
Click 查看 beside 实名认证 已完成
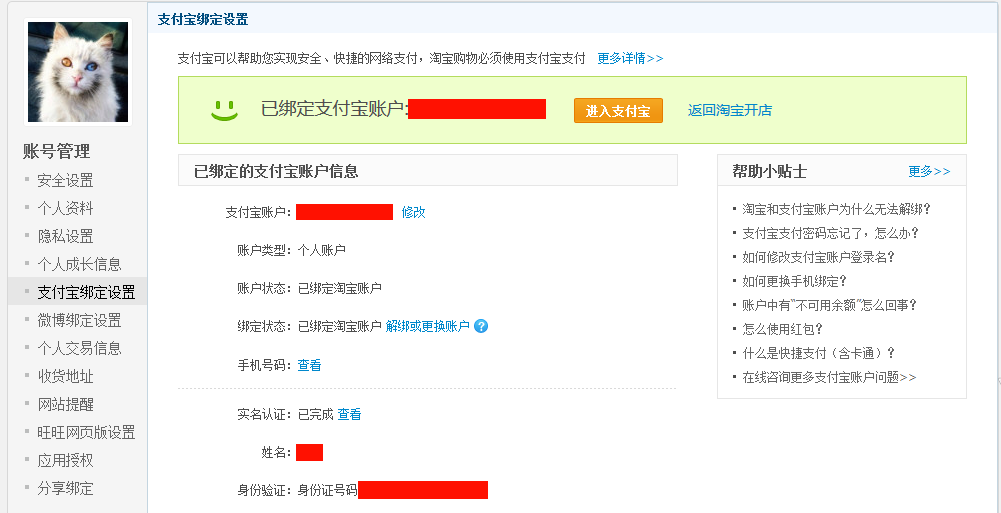(349, 414)
